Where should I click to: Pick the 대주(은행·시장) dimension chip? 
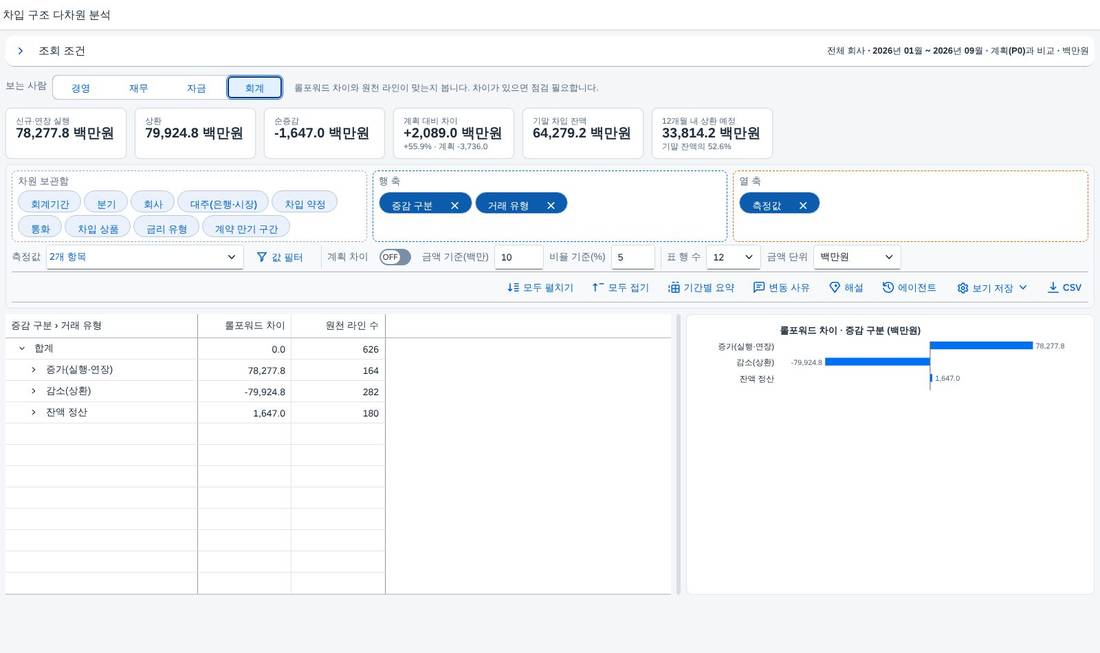[x=223, y=204]
